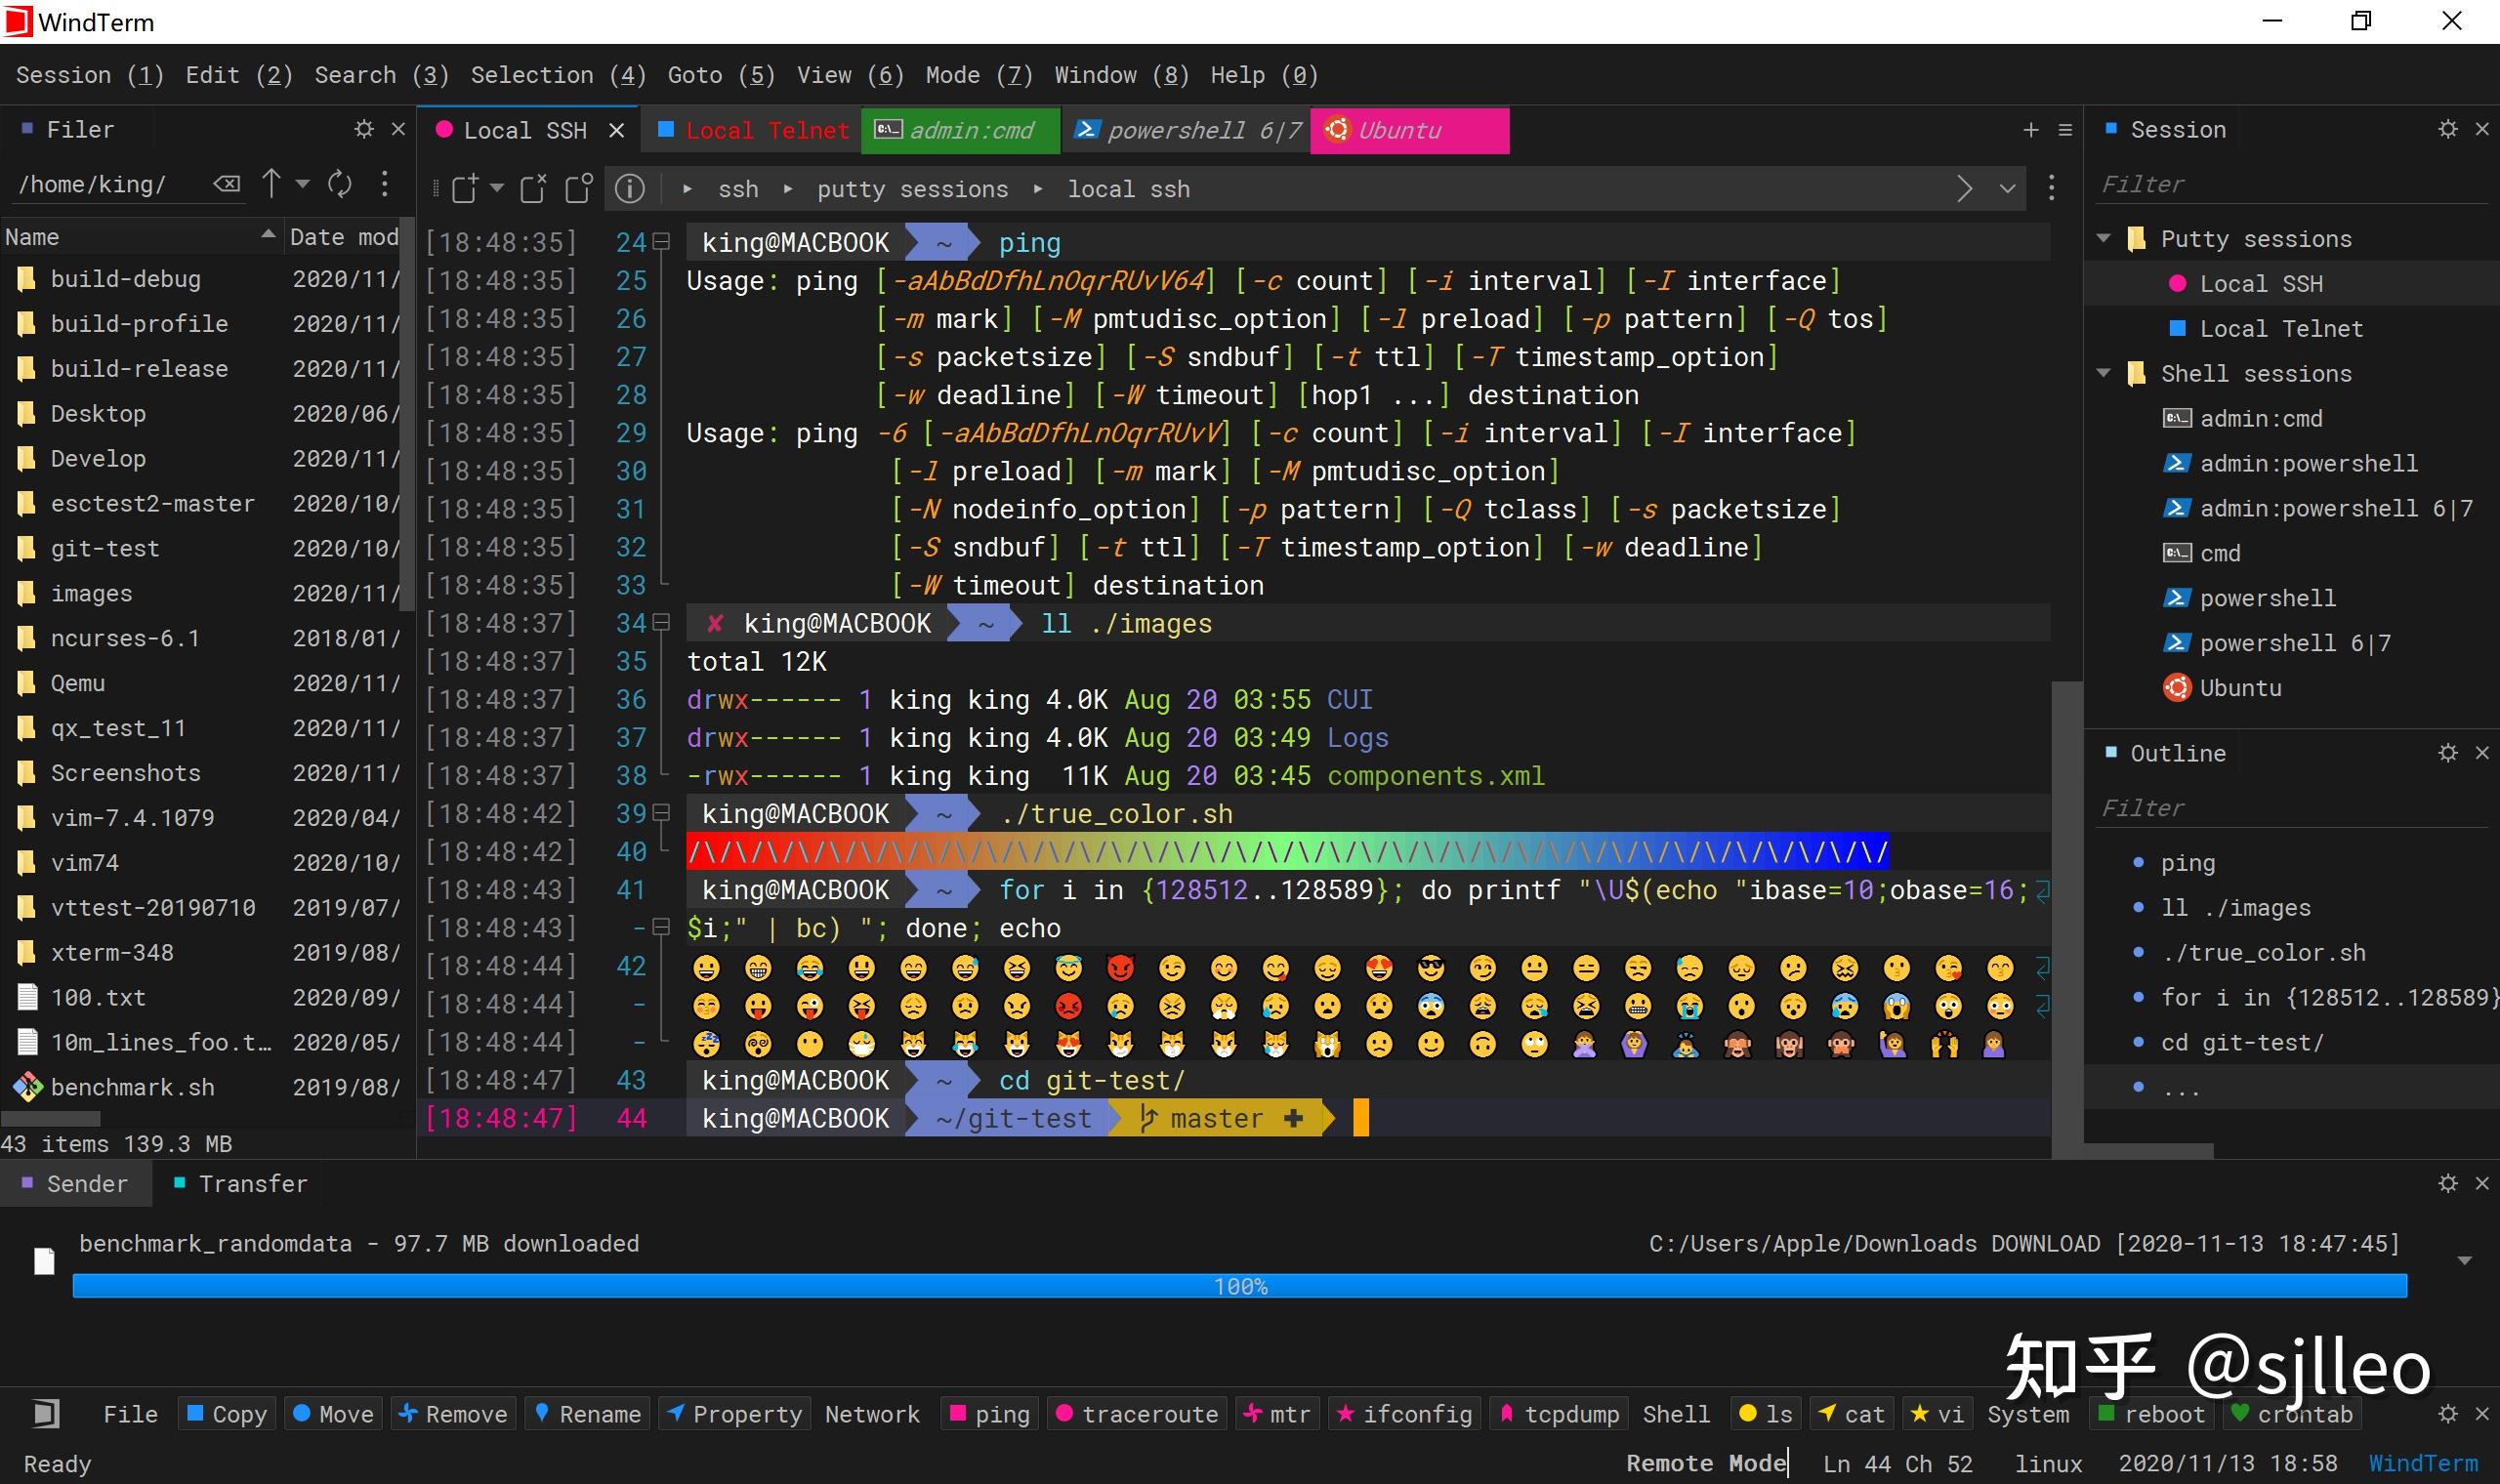Select the traceroute icon in status bar
The width and height of the screenshot is (2500, 1484).
coord(1069,1415)
